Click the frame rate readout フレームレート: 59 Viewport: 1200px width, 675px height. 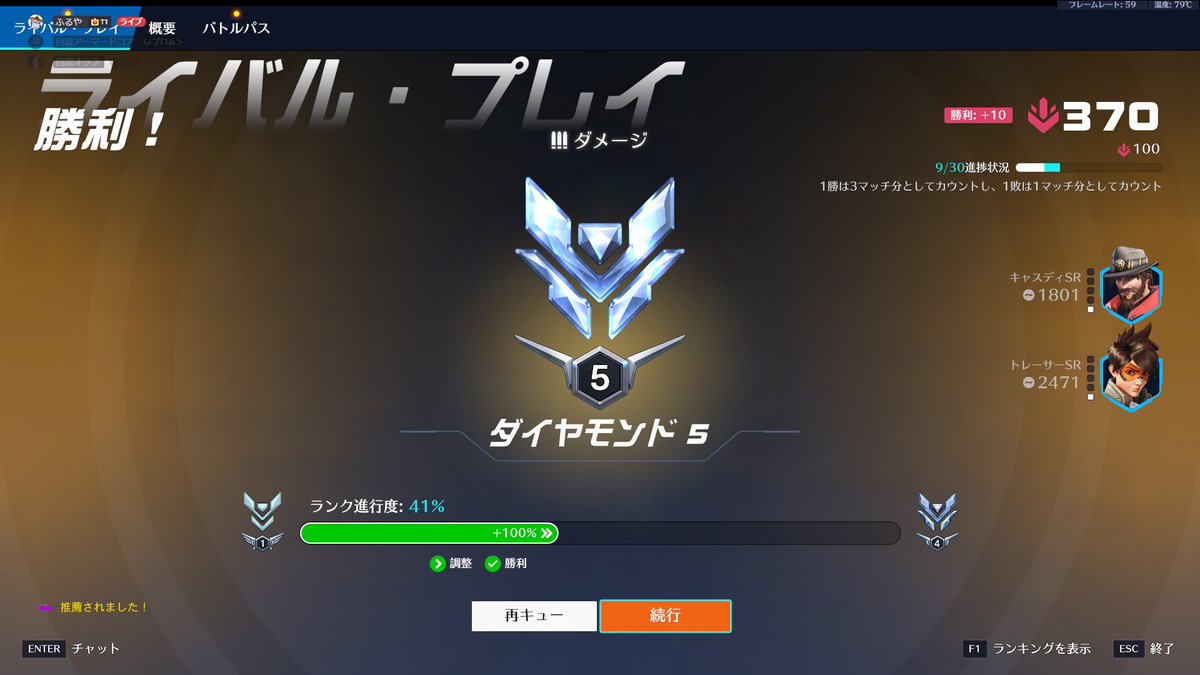click(1102, 5)
